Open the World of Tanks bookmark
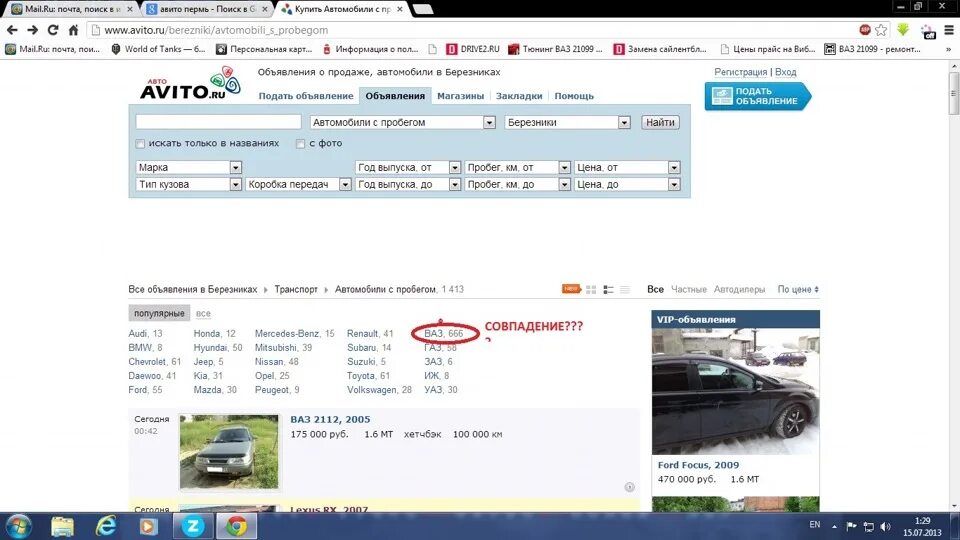Image resolution: width=960 pixels, height=540 pixels. (158, 49)
